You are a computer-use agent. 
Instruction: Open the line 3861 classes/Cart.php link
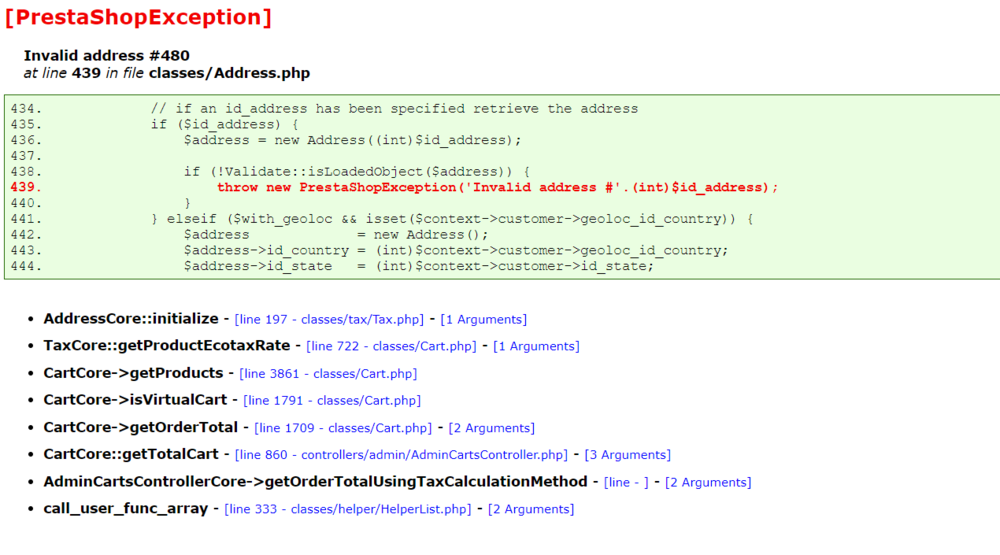[x=328, y=374]
